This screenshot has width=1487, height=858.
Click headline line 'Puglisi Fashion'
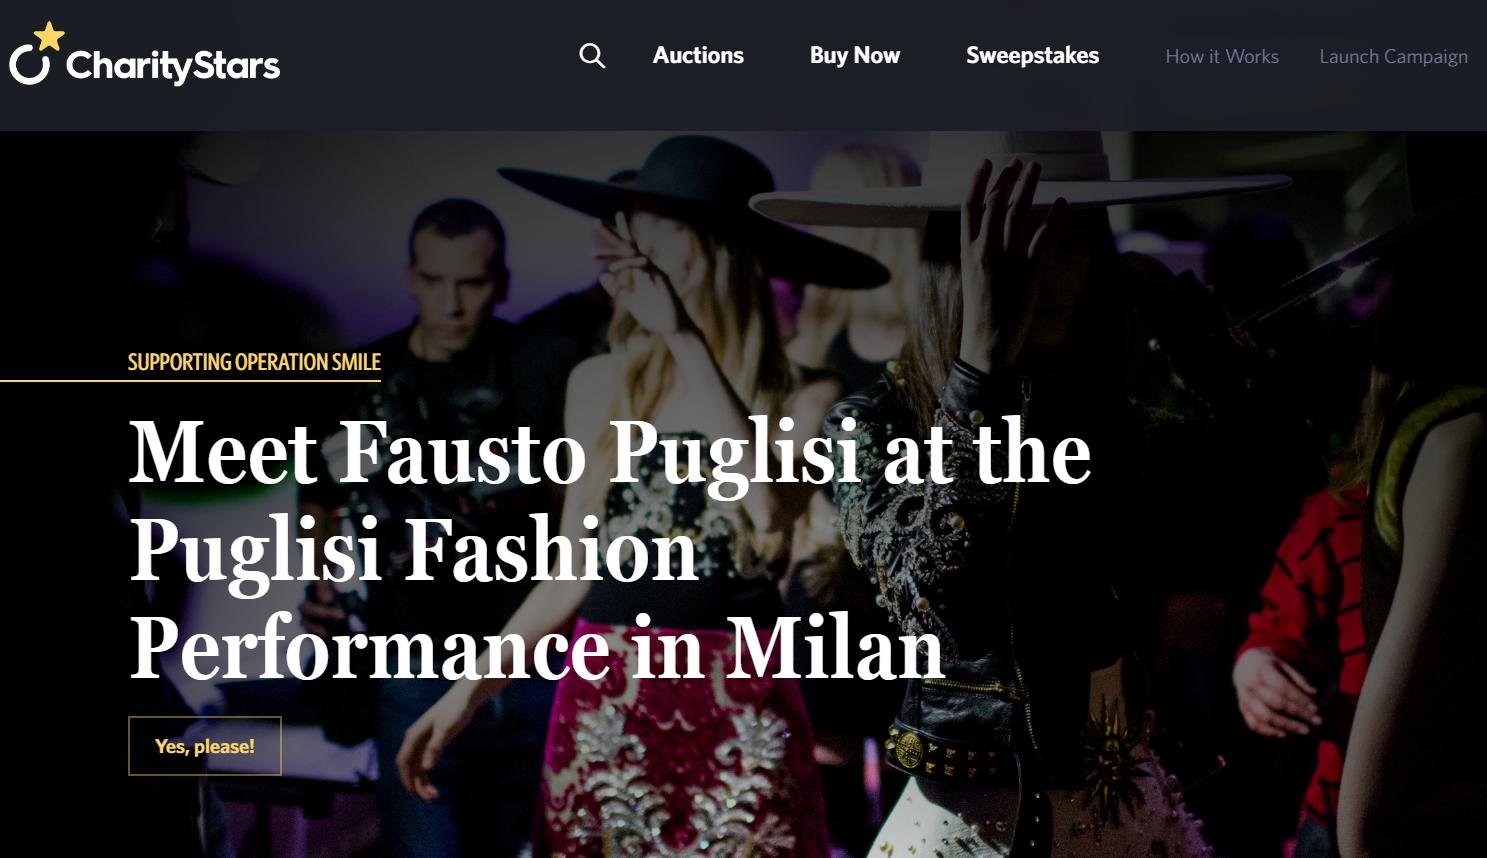414,552
